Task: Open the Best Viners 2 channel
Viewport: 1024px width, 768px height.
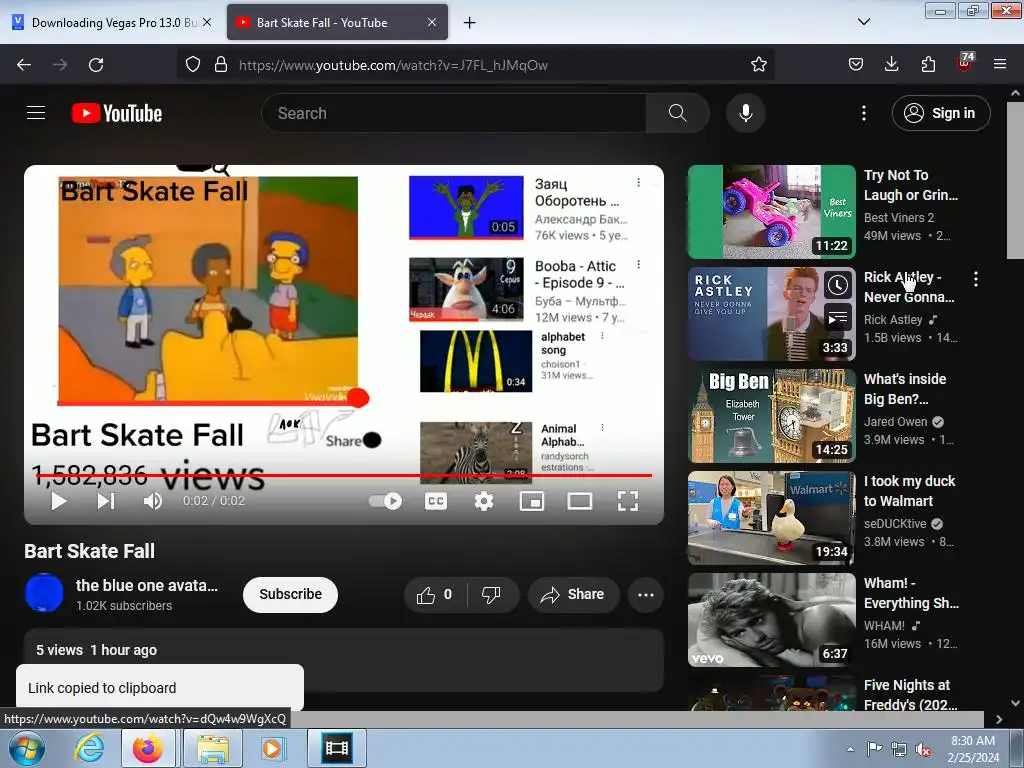Action: click(x=899, y=217)
